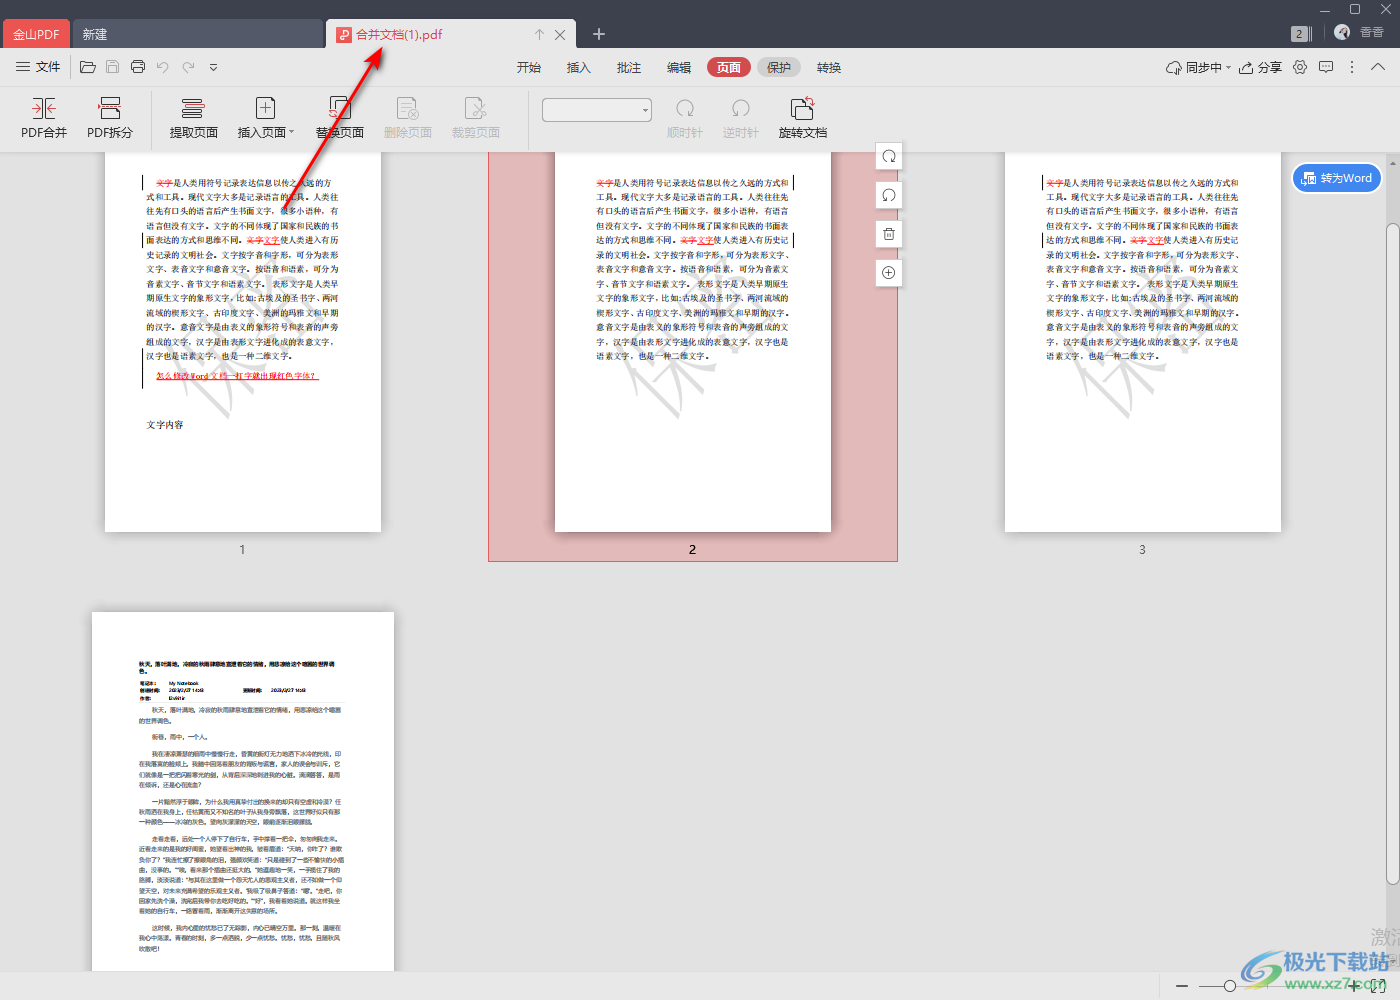The height and width of the screenshot is (1000, 1400).
Task: Zoom out with the minus button
Action: pyautogui.click(x=1182, y=986)
